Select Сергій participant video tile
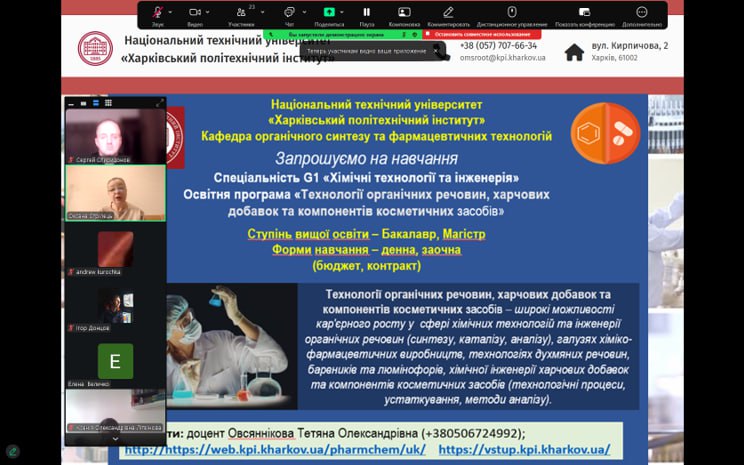Image resolution: width=744 pixels, height=465 pixels. click(x=115, y=137)
